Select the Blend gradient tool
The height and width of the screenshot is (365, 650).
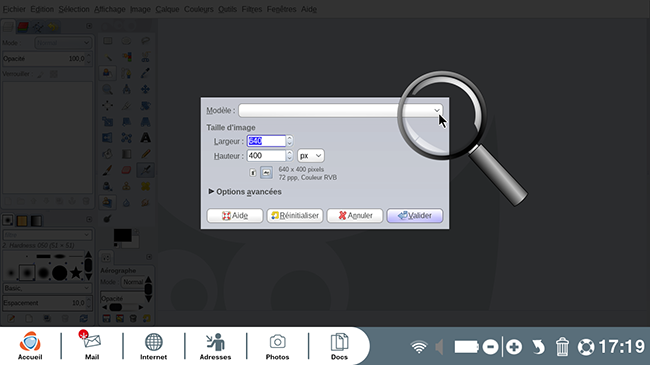(126, 154)
